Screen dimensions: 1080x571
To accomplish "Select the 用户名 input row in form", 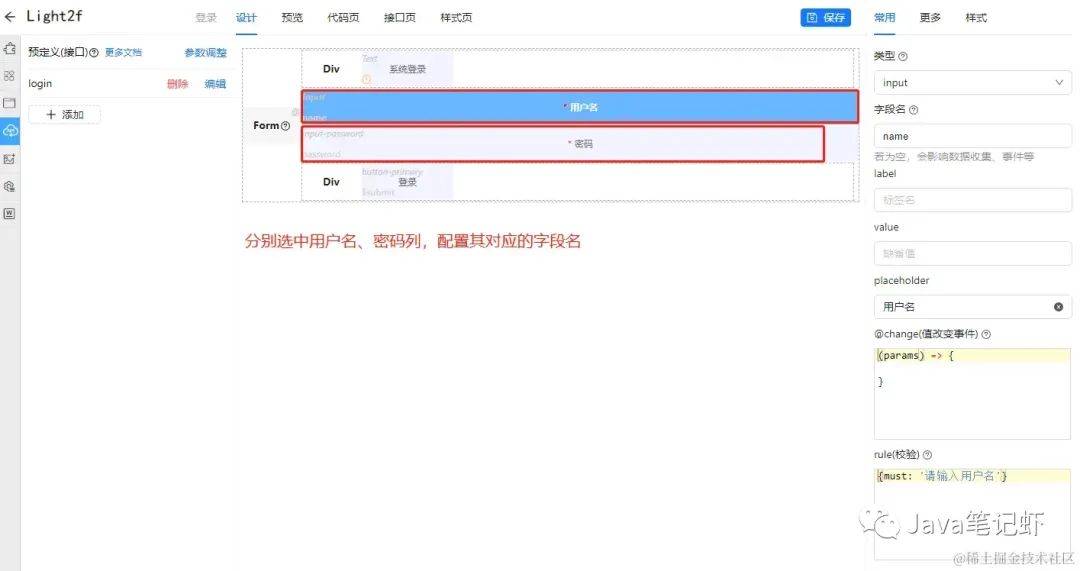I will [580, 107].
